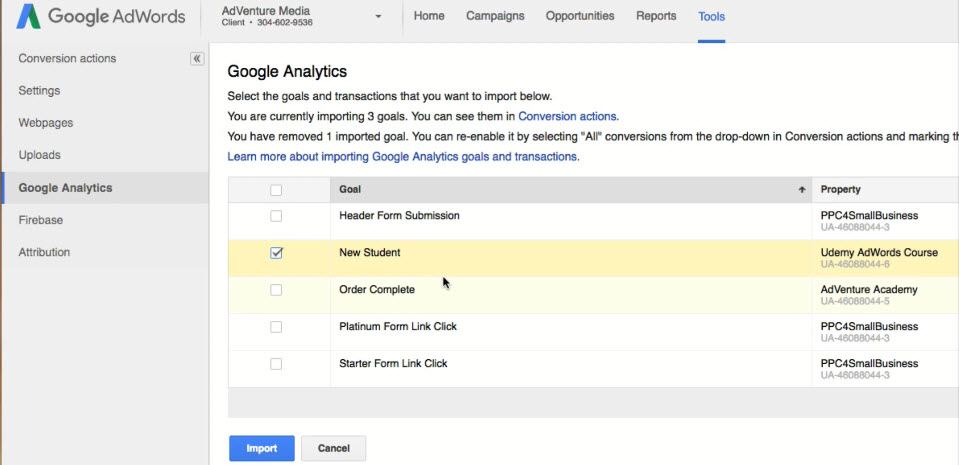Sort by the Property column header
This screenshot has width=959, height=465.
tap(840, 190)
